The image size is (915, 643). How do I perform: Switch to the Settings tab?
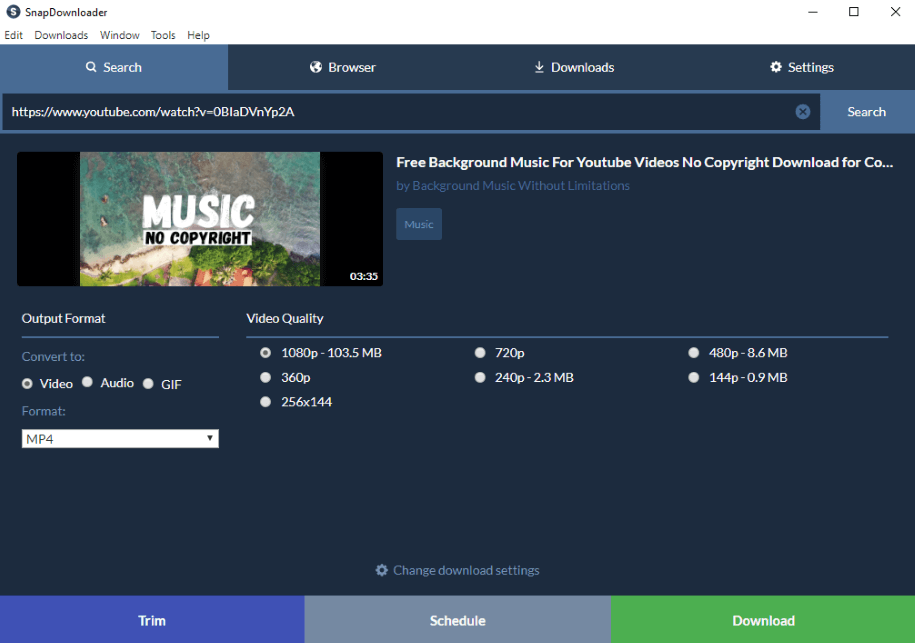[801, 67]
